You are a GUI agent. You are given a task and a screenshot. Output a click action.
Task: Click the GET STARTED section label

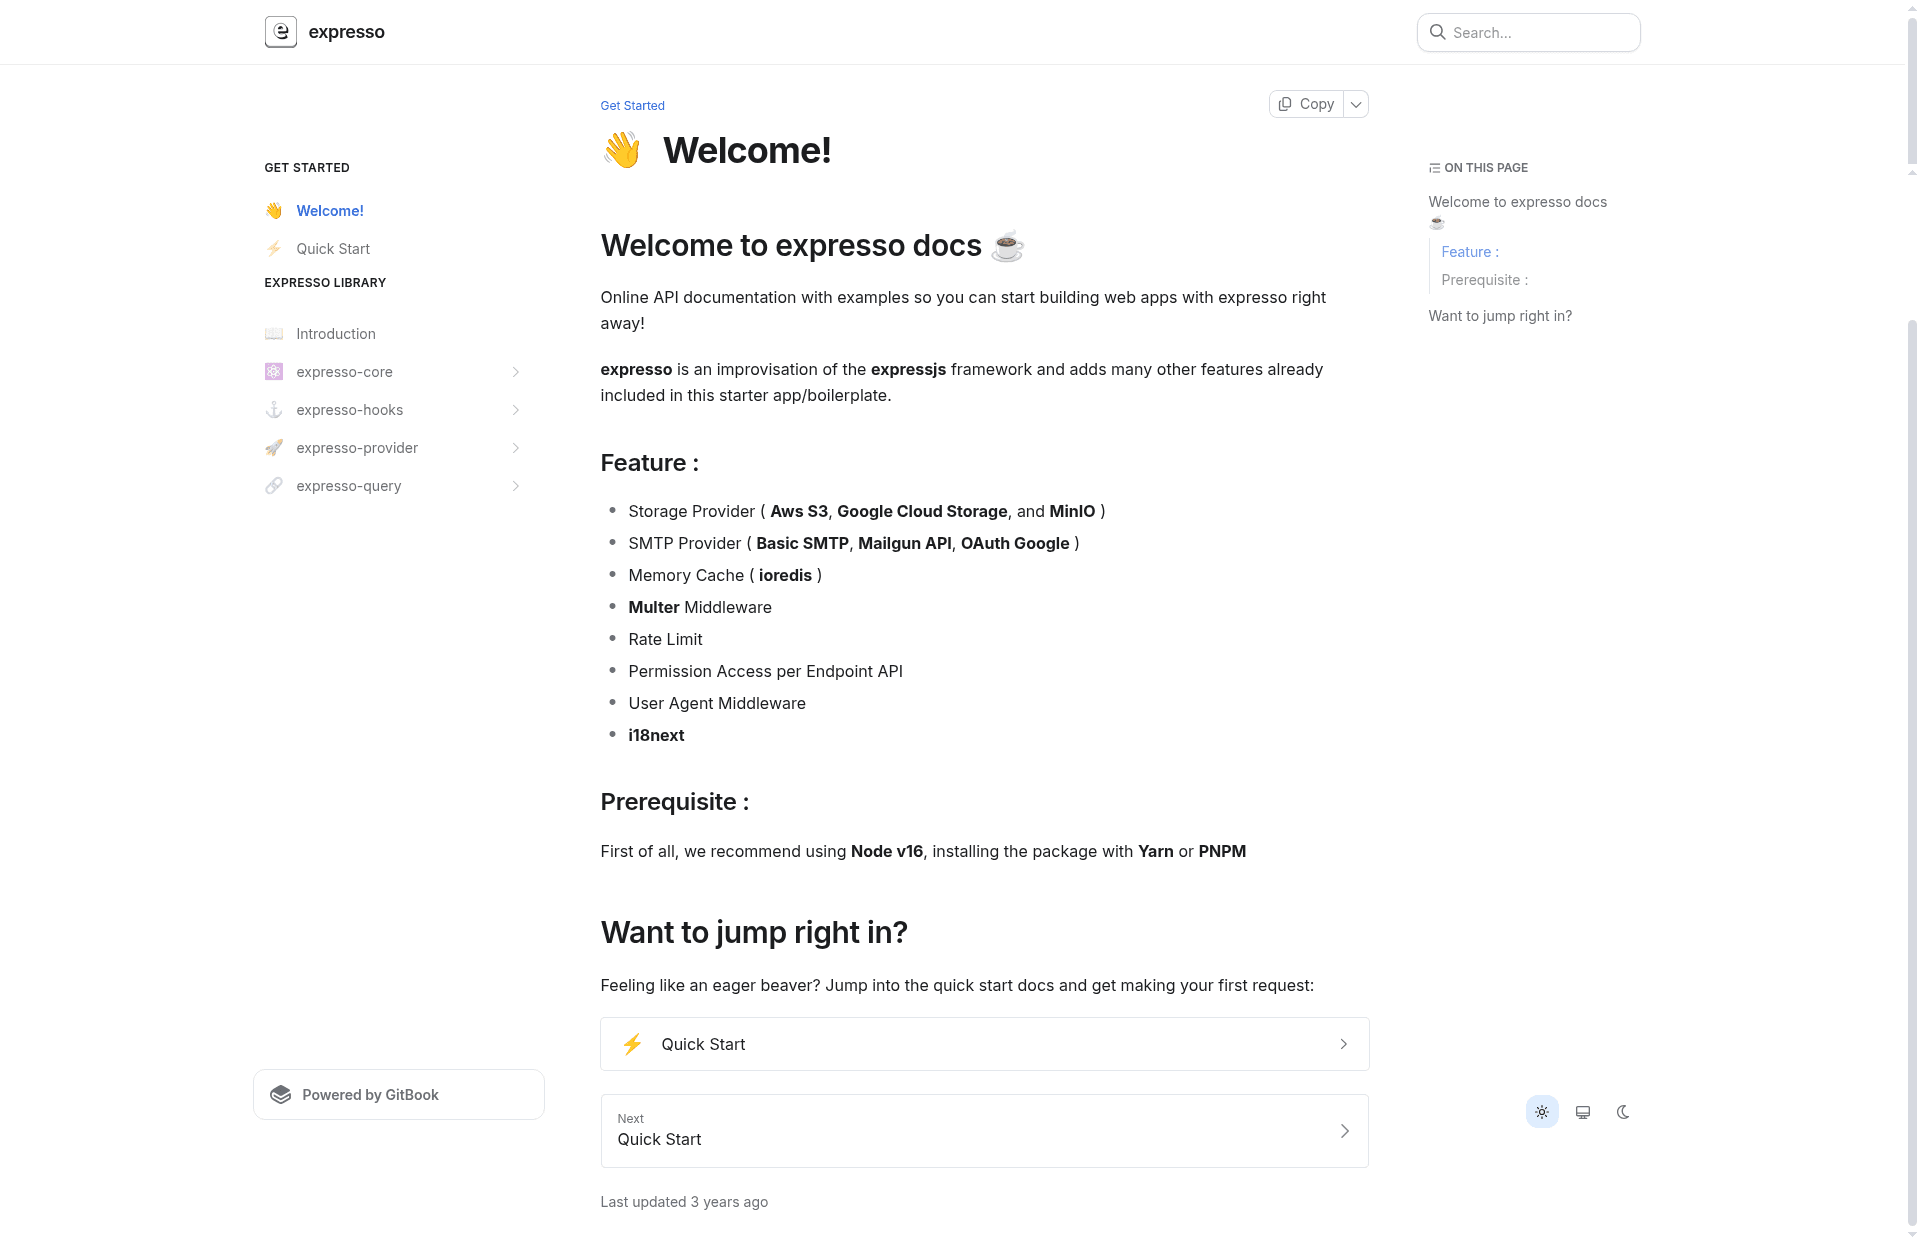click(307, 168)
